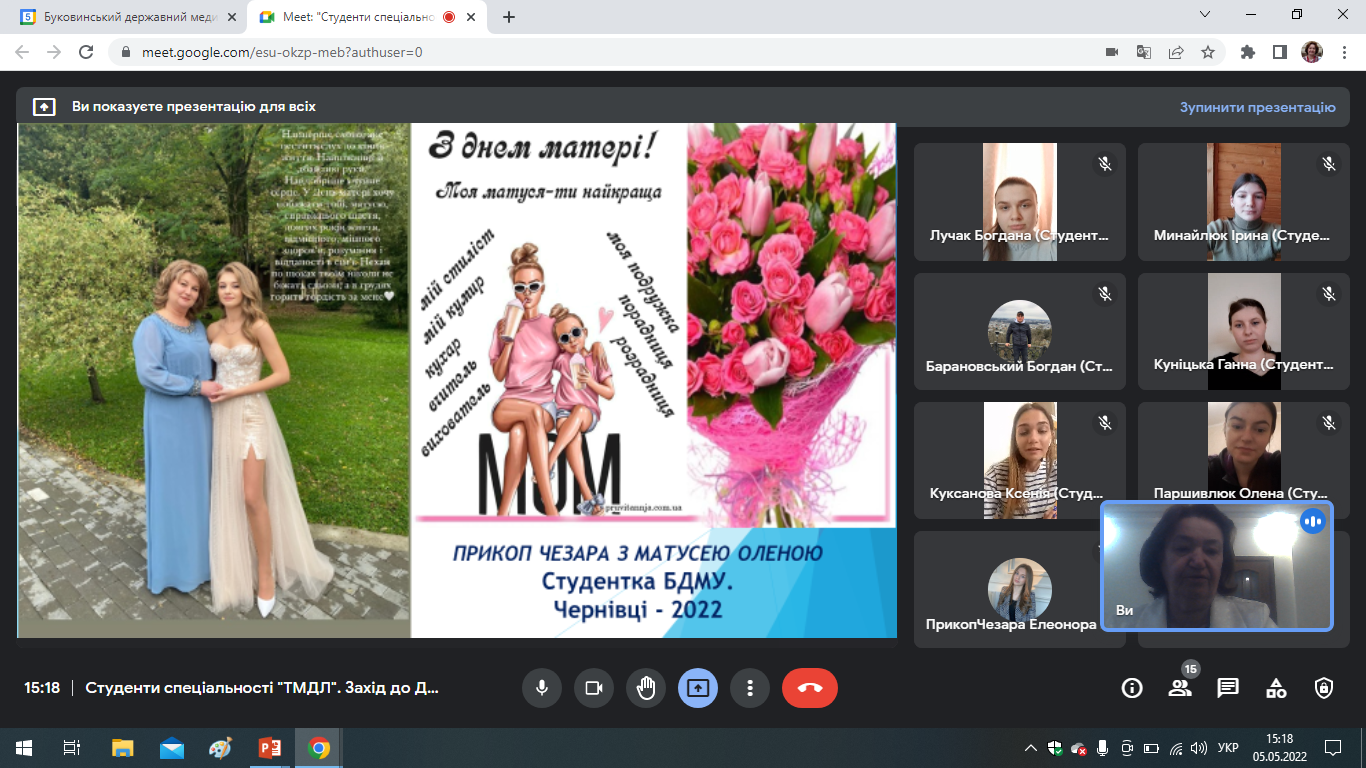The image size is (1366, 768).
Task: Switch to Буковинський державний мед browser tab
Action: (120, 17)
